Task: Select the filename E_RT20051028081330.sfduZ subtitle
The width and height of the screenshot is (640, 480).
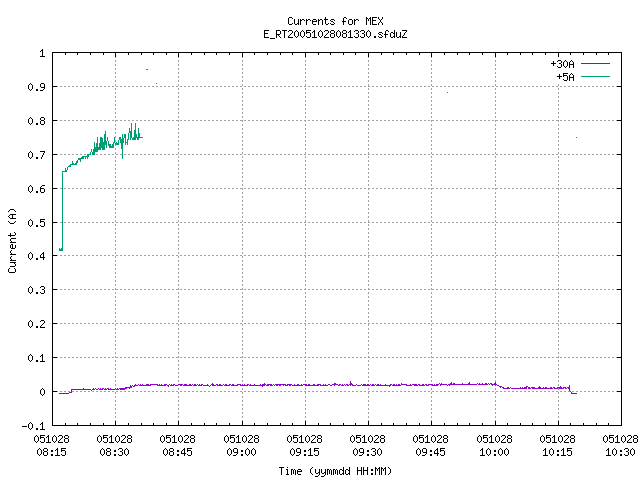Action: [x=335, y=34]
